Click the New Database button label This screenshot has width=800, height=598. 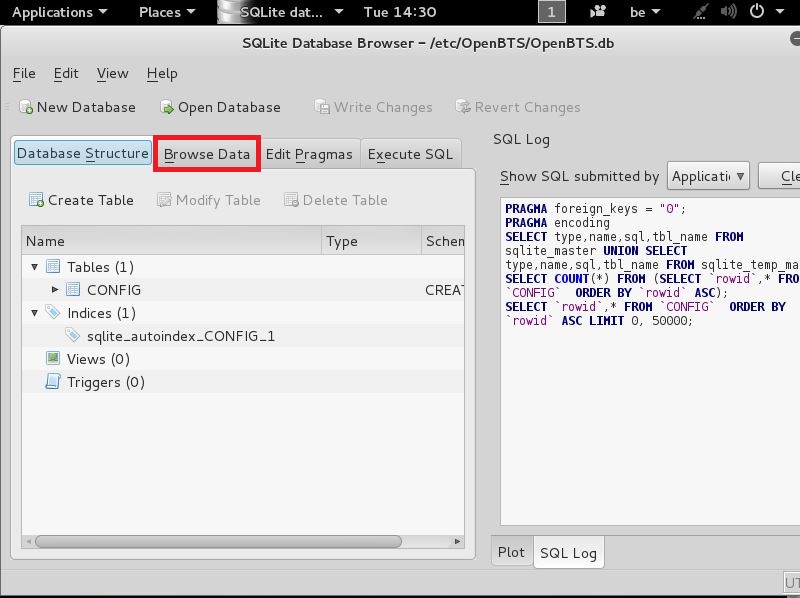(86, 107)
